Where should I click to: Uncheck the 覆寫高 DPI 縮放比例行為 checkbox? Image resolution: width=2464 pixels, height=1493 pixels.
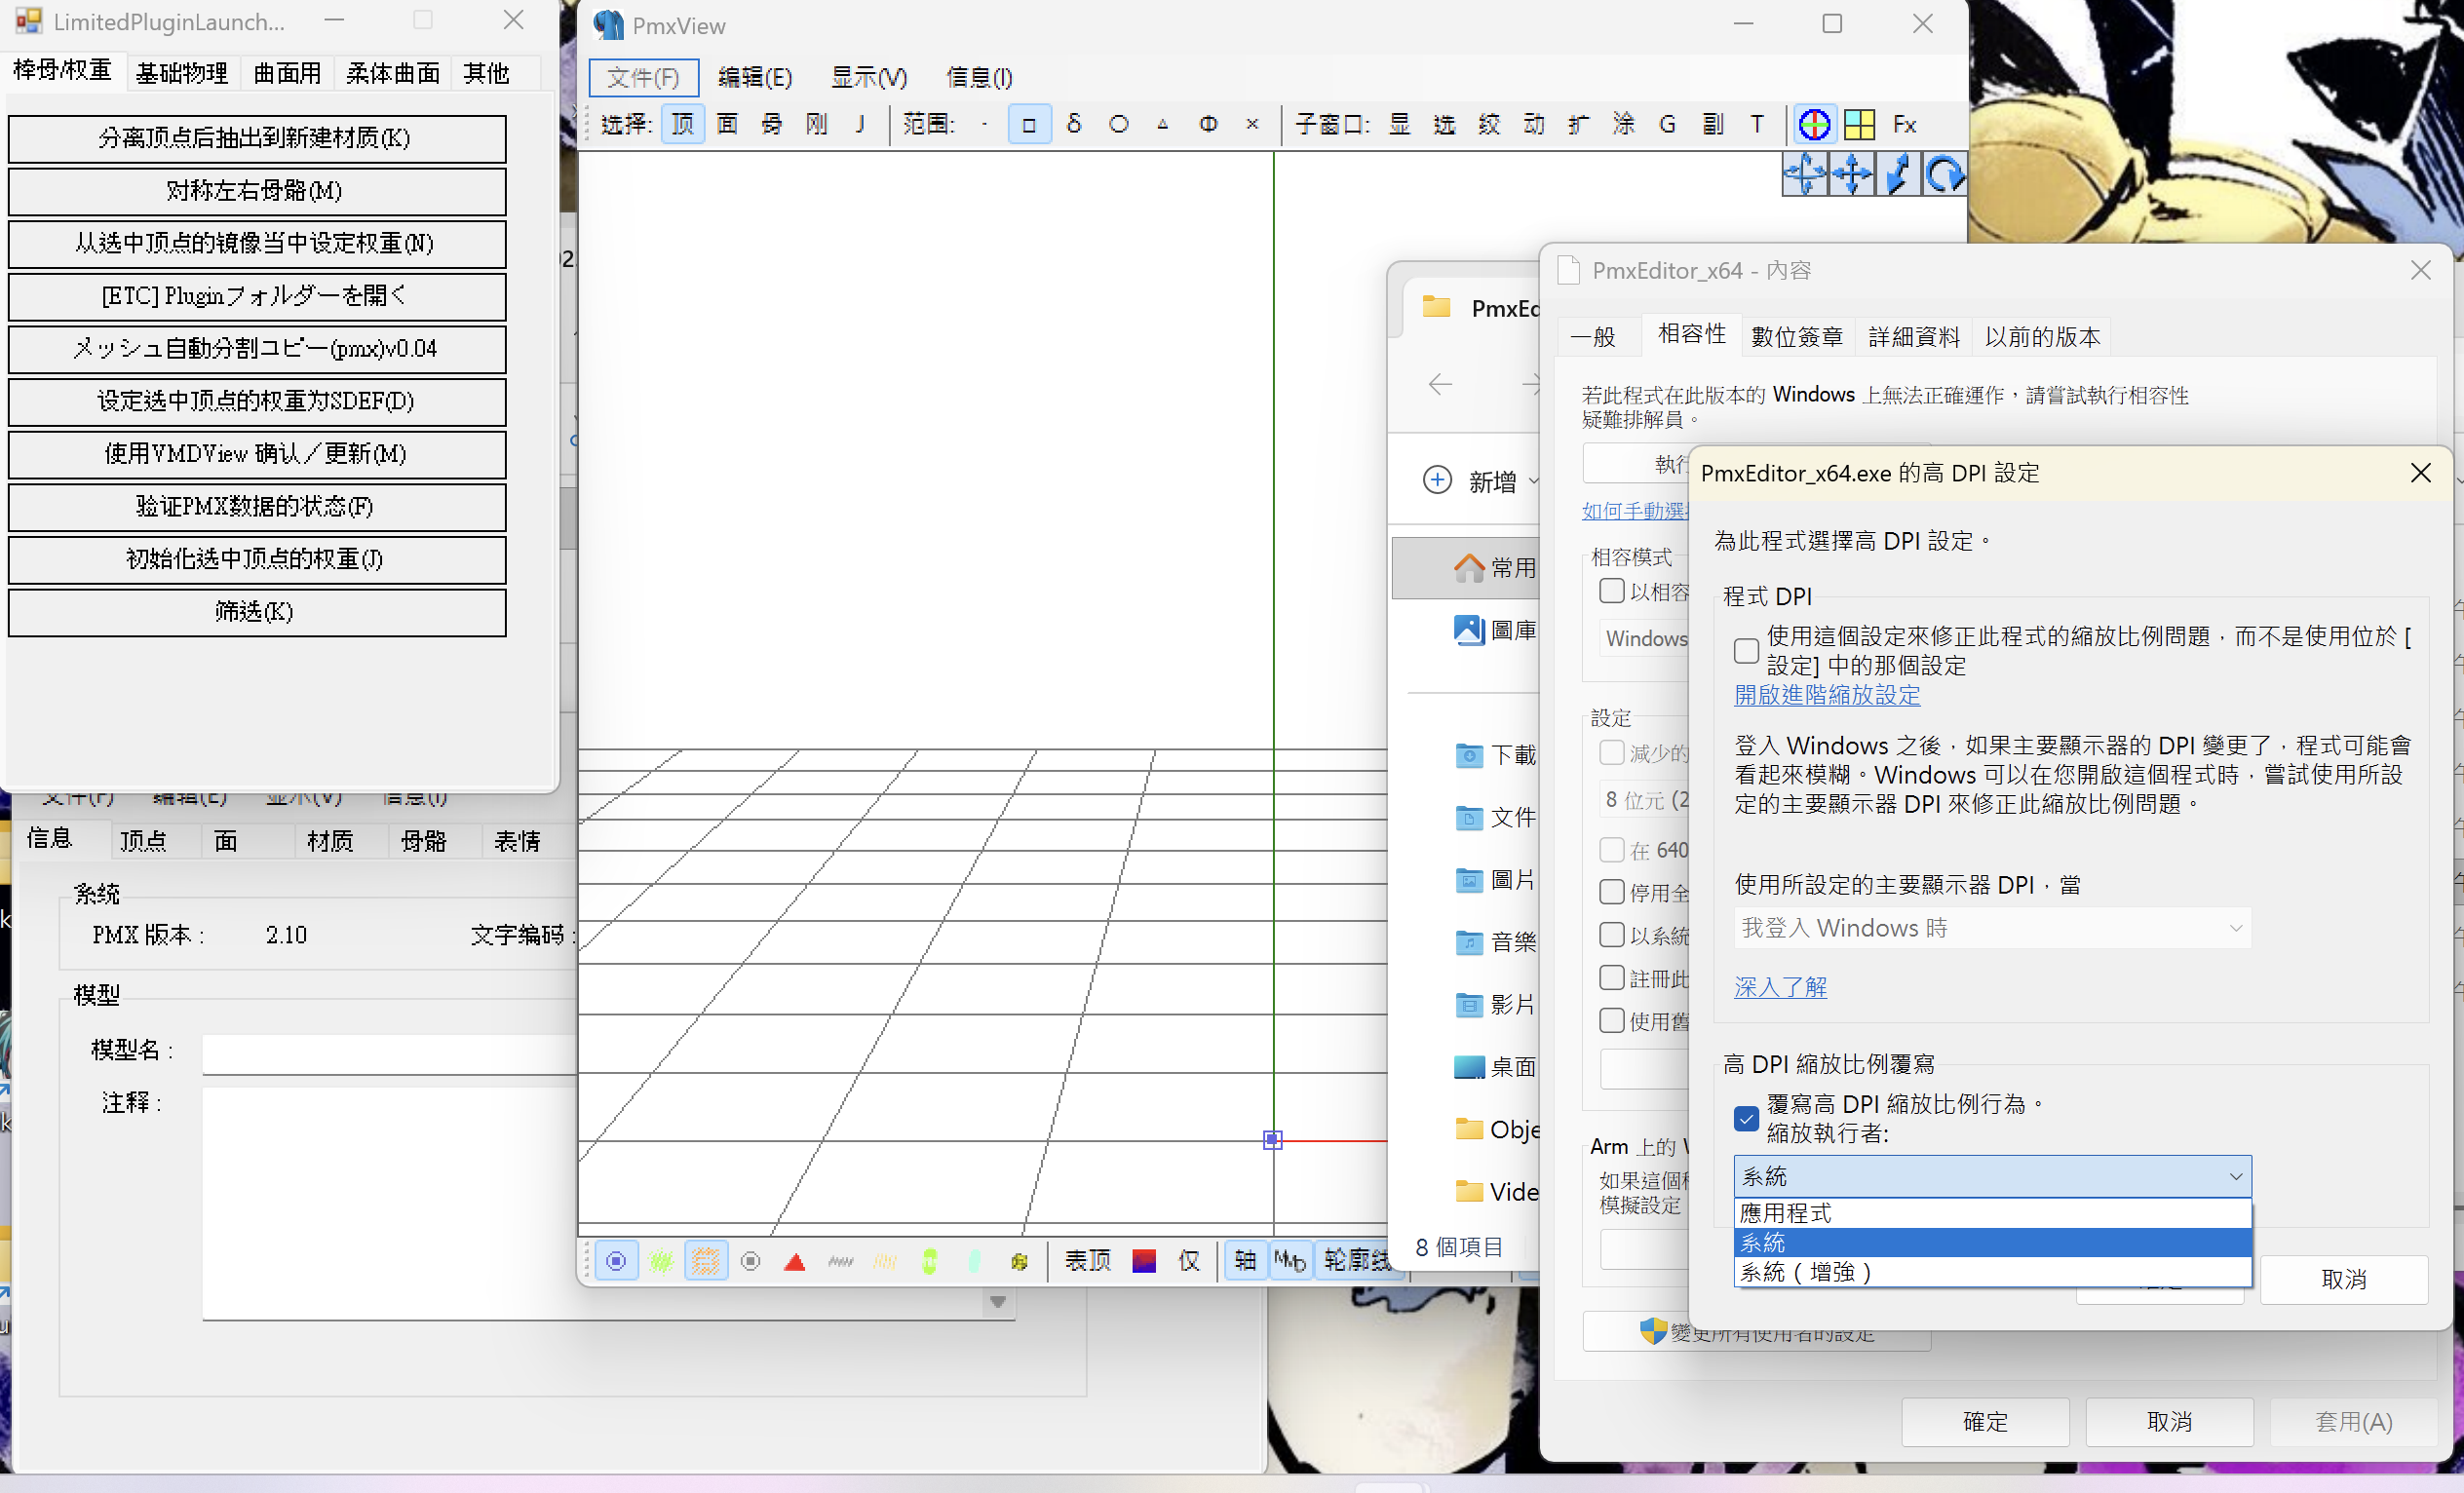[x=1746, y=1118]
